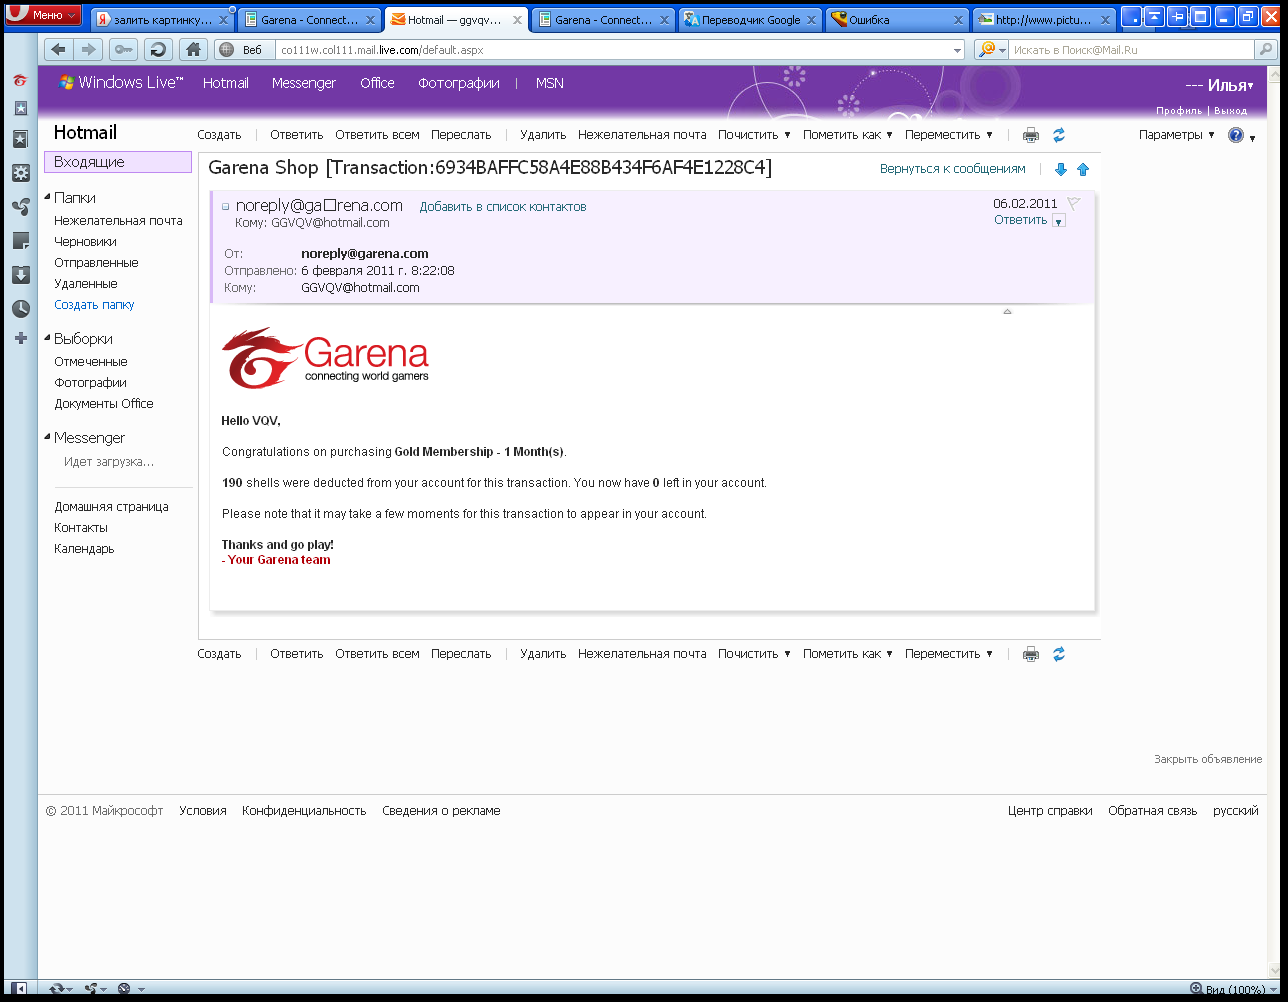Click the lower blue refresh arrows icon
This screenshot has height=1002, width=1288.
coord(1059,654)
